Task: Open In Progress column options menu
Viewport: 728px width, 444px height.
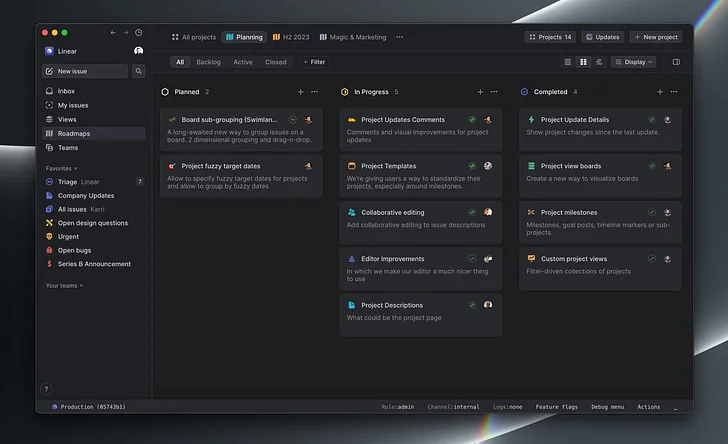Action: (494, 92)
